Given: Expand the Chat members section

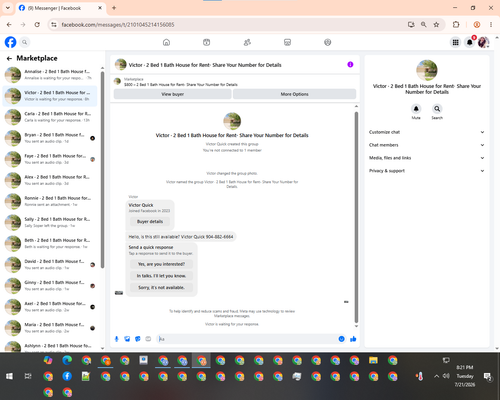Looking at the screenshot, I should [427, 145].
